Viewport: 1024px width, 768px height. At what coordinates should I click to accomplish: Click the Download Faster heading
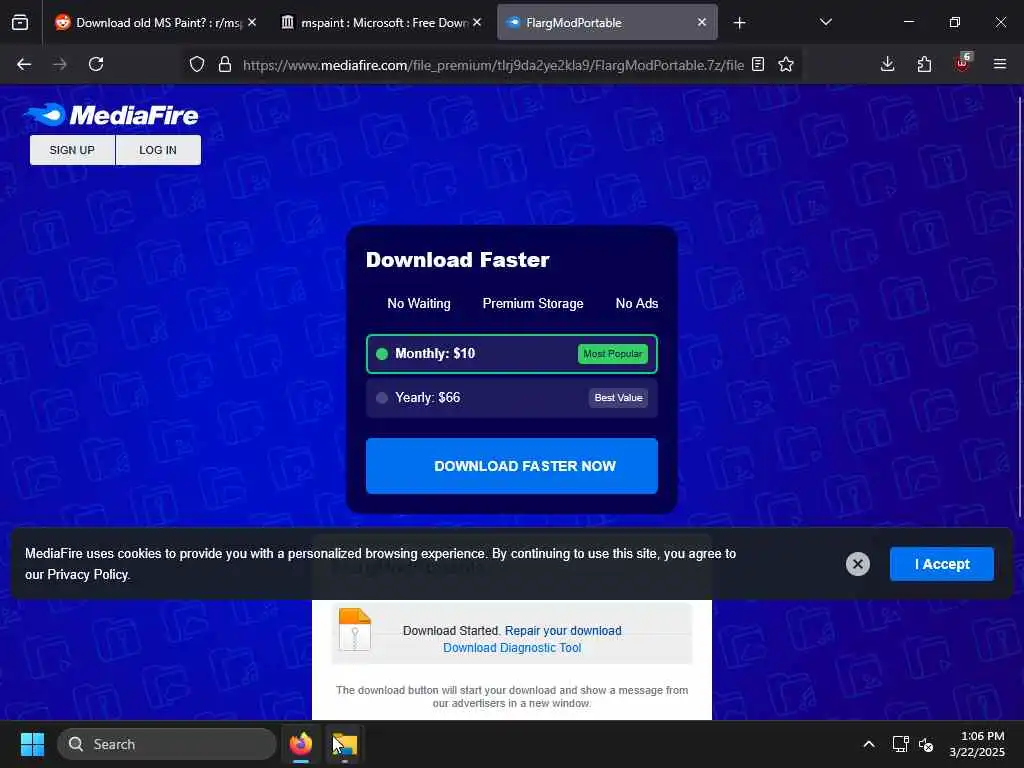458,260
